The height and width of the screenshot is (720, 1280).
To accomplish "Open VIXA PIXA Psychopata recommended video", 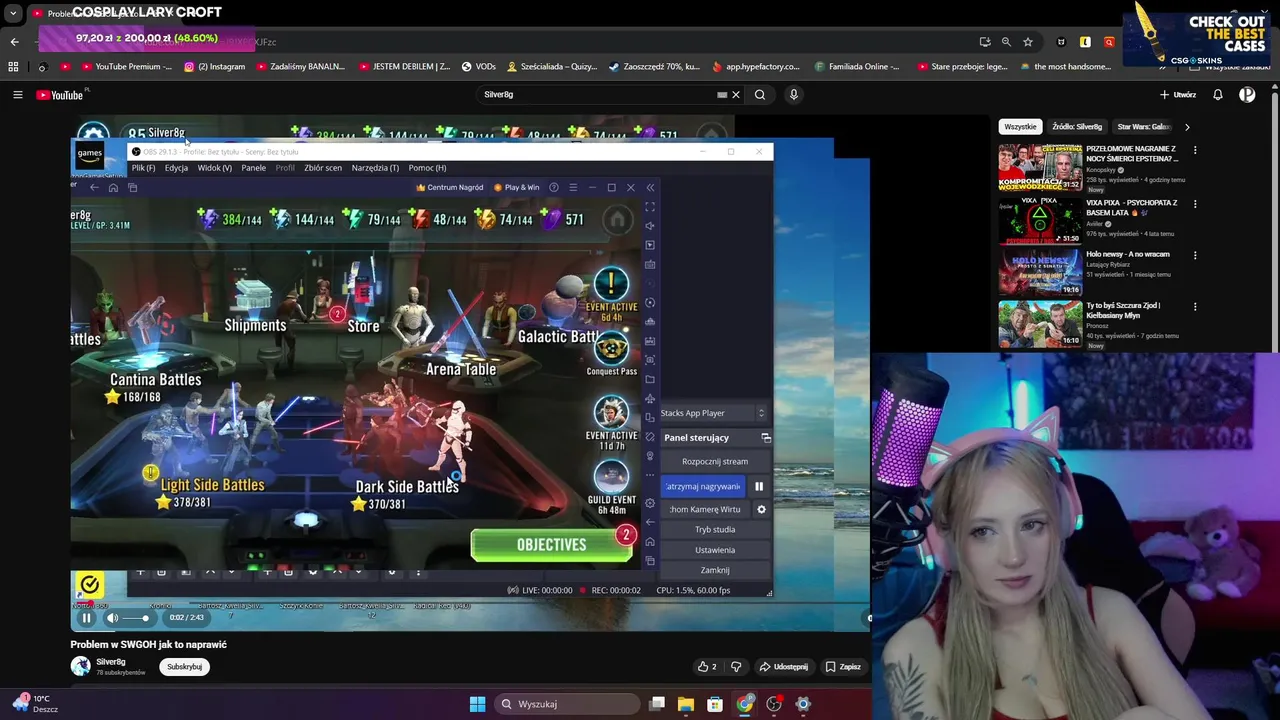I will [x=1040, y=221].
